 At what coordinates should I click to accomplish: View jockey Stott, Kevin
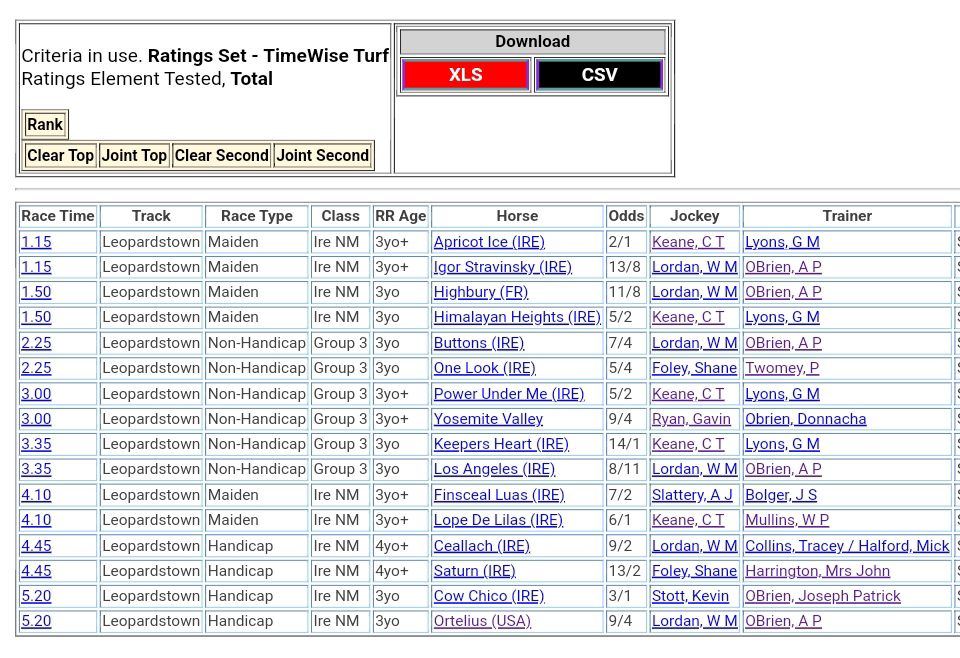(x=690, y=596)
